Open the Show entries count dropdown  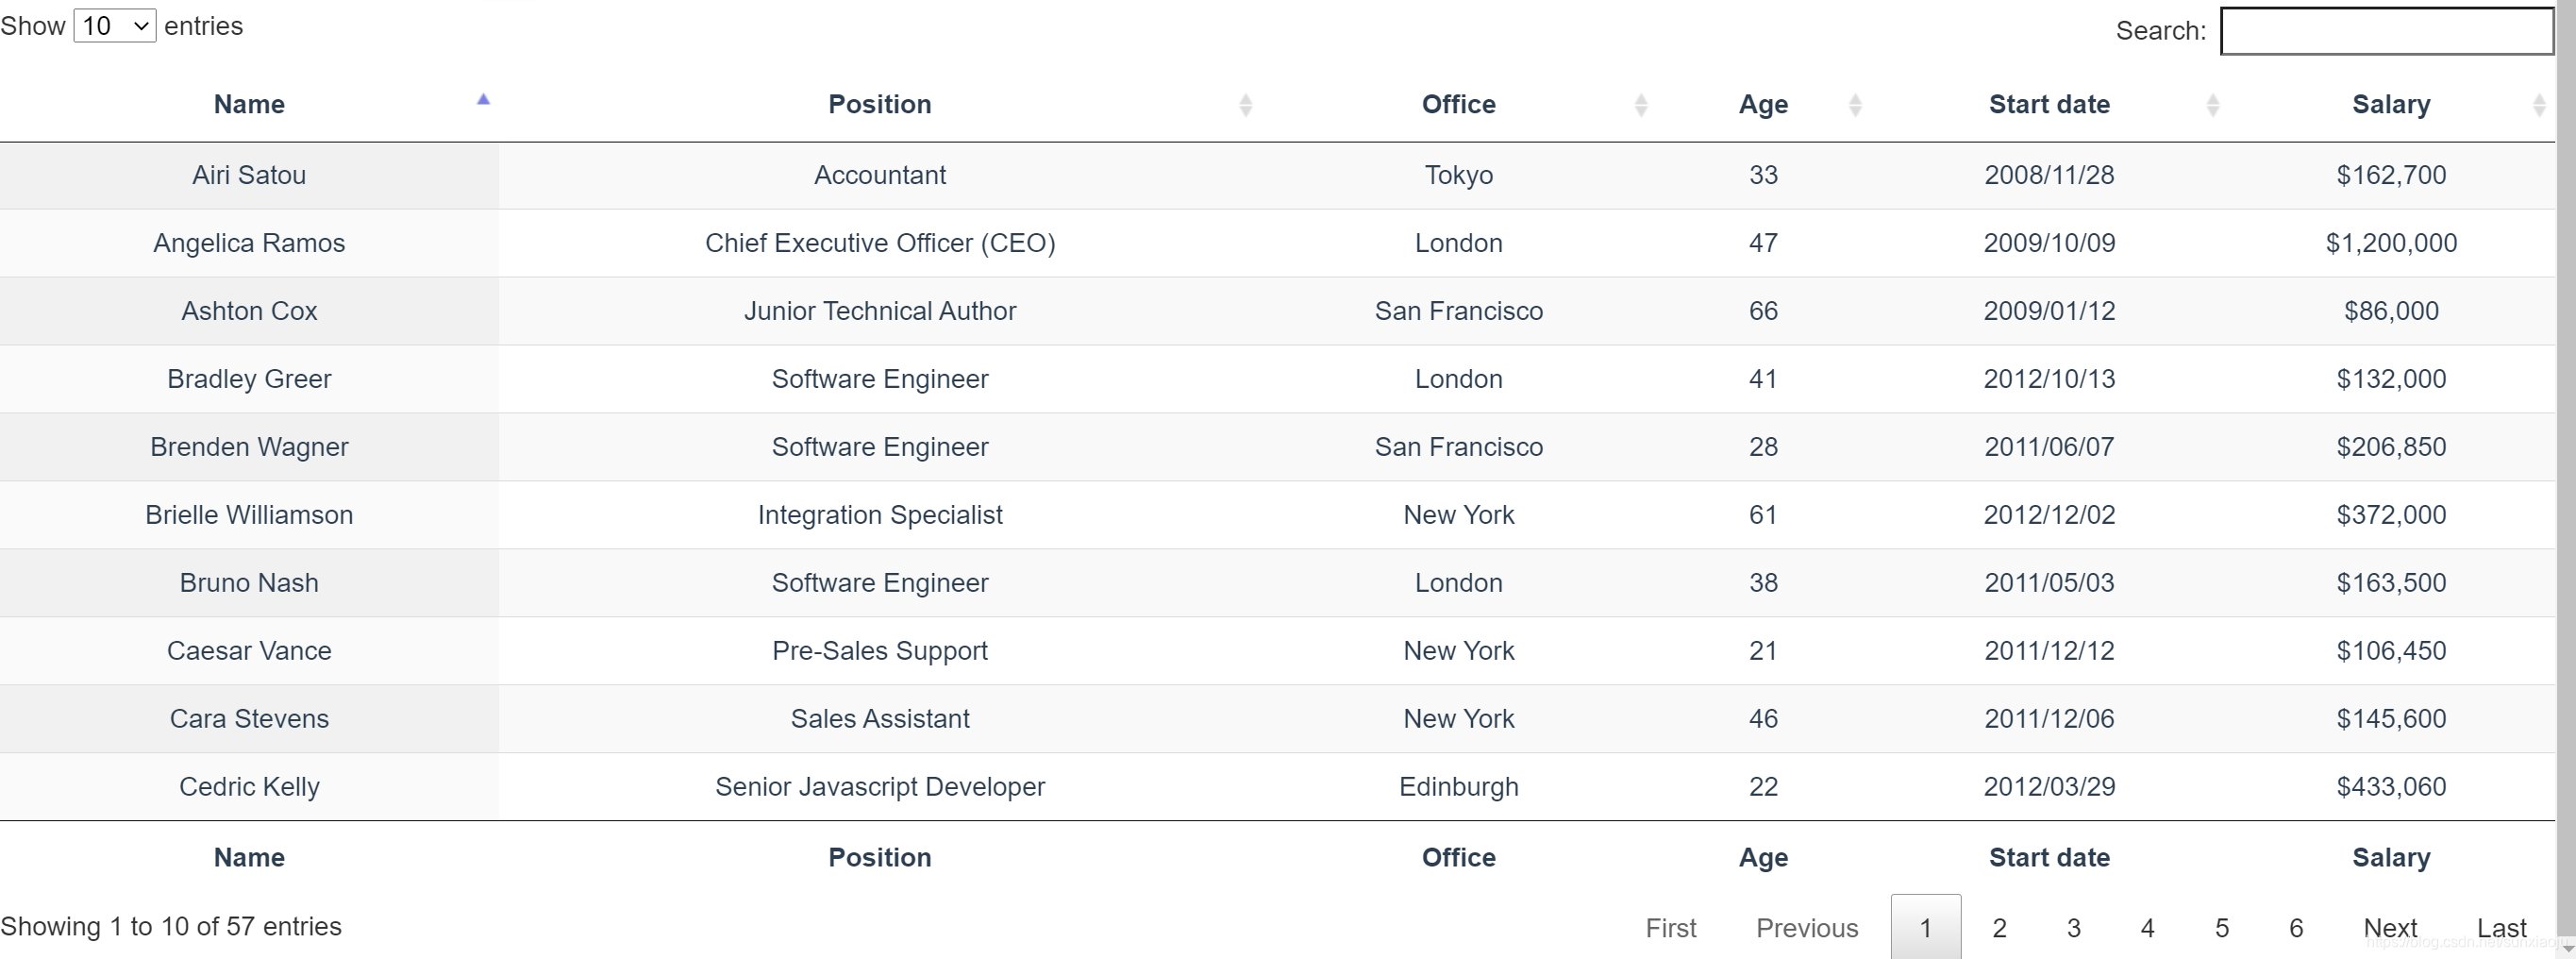point(115,26)
